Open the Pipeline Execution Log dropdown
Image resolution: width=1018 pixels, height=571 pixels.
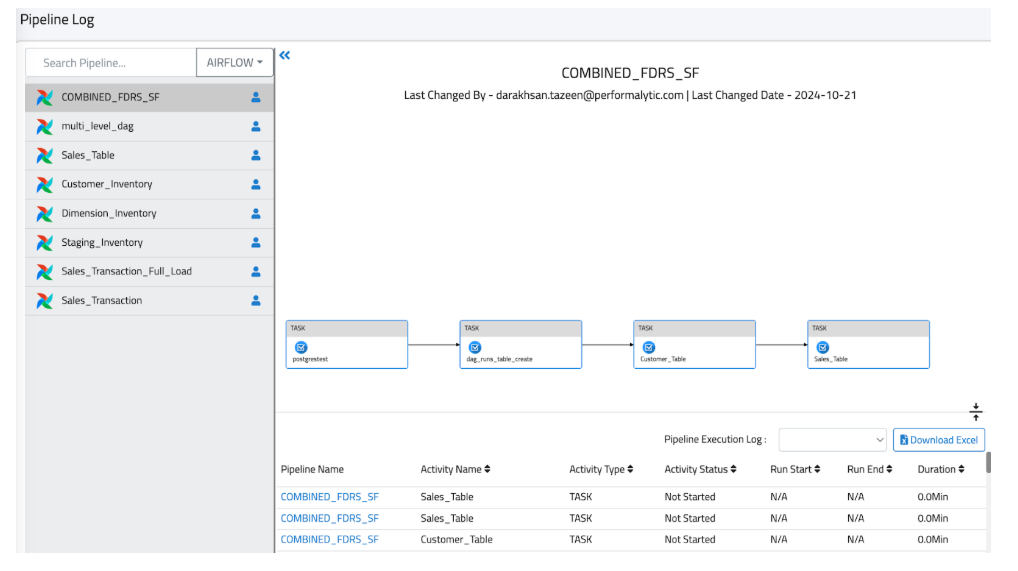(x=832, y=440)
